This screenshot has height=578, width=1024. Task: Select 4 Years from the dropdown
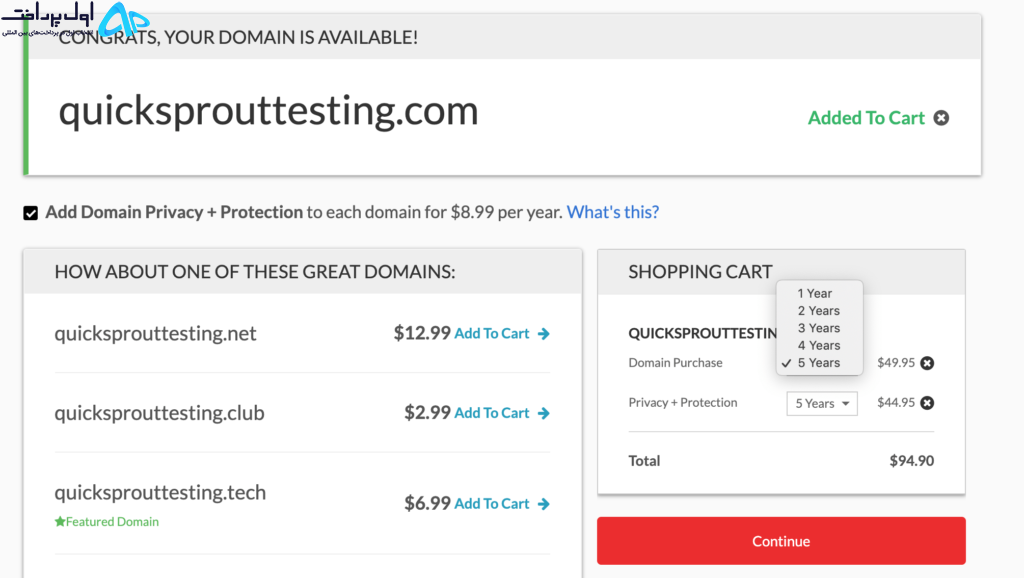820,345
